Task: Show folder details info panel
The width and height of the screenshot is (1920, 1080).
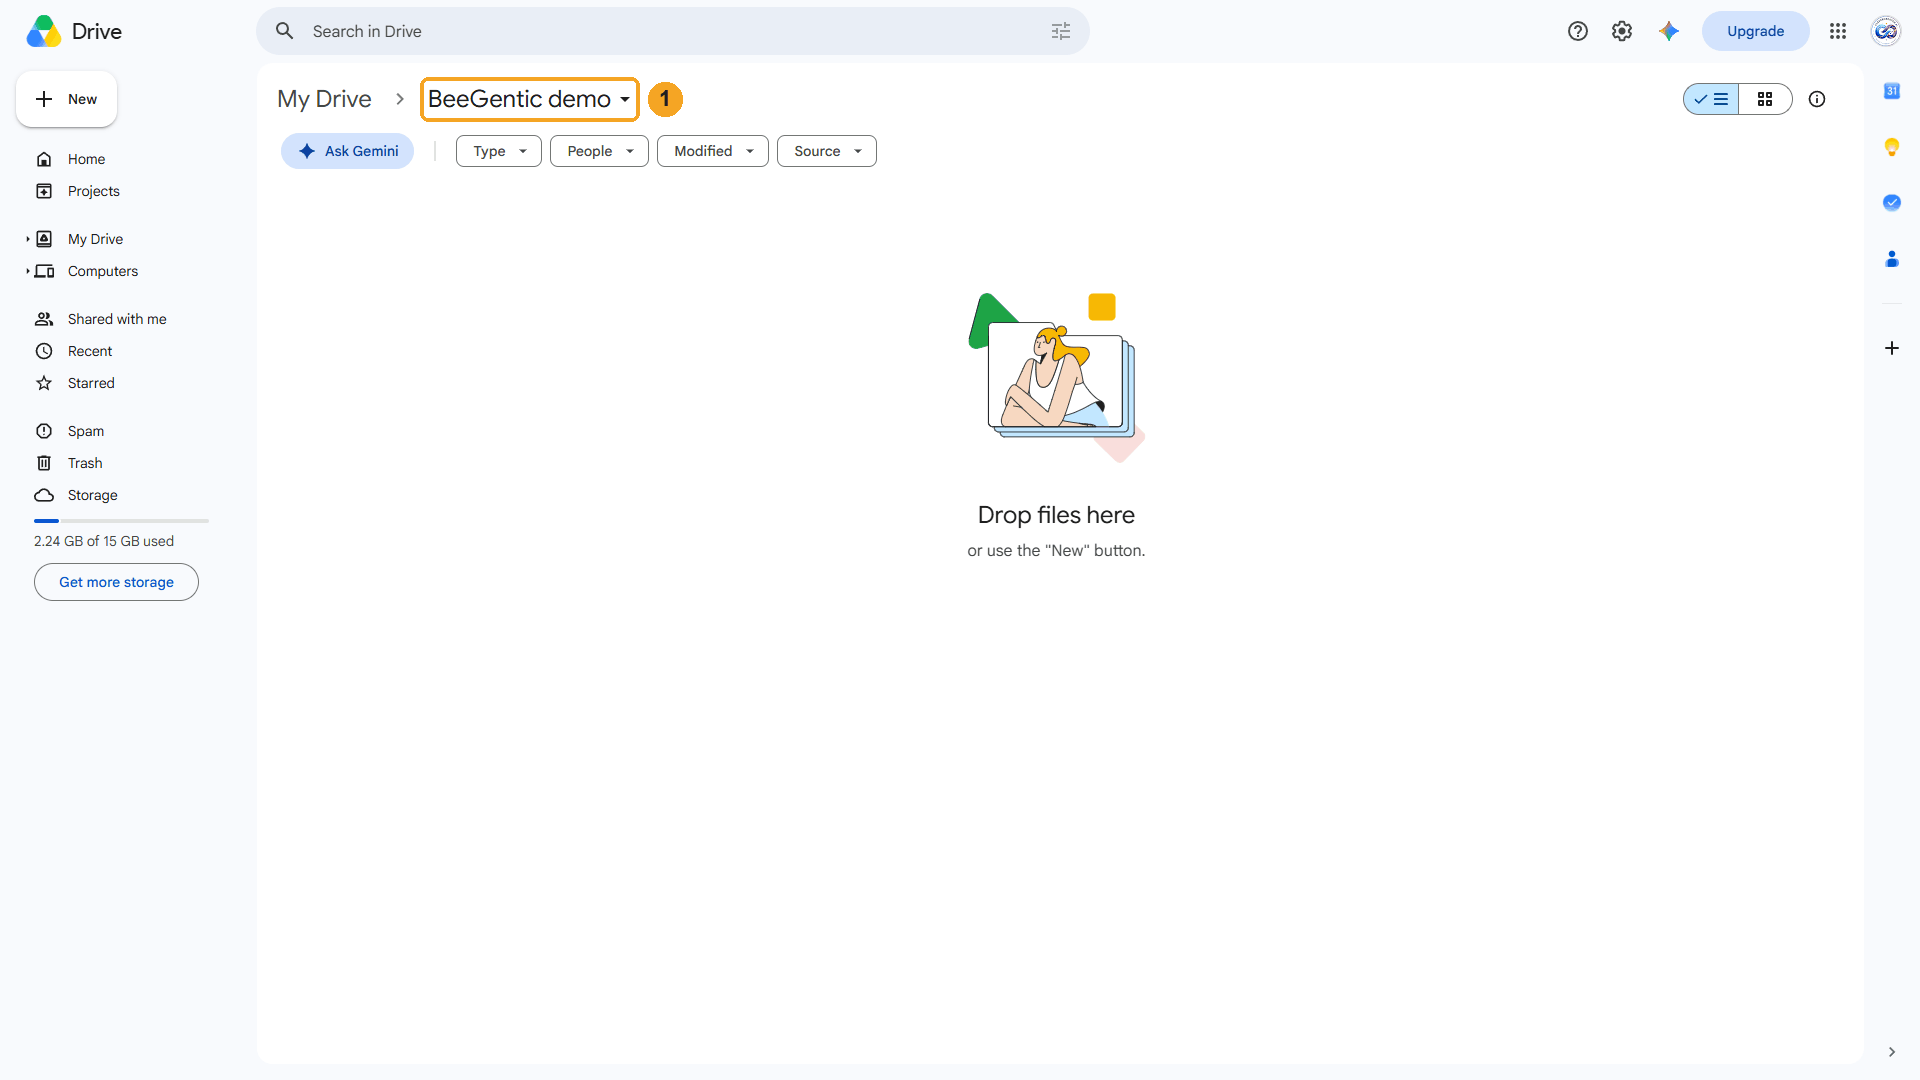Action: pyautogui.click(x=1817, y=99)
